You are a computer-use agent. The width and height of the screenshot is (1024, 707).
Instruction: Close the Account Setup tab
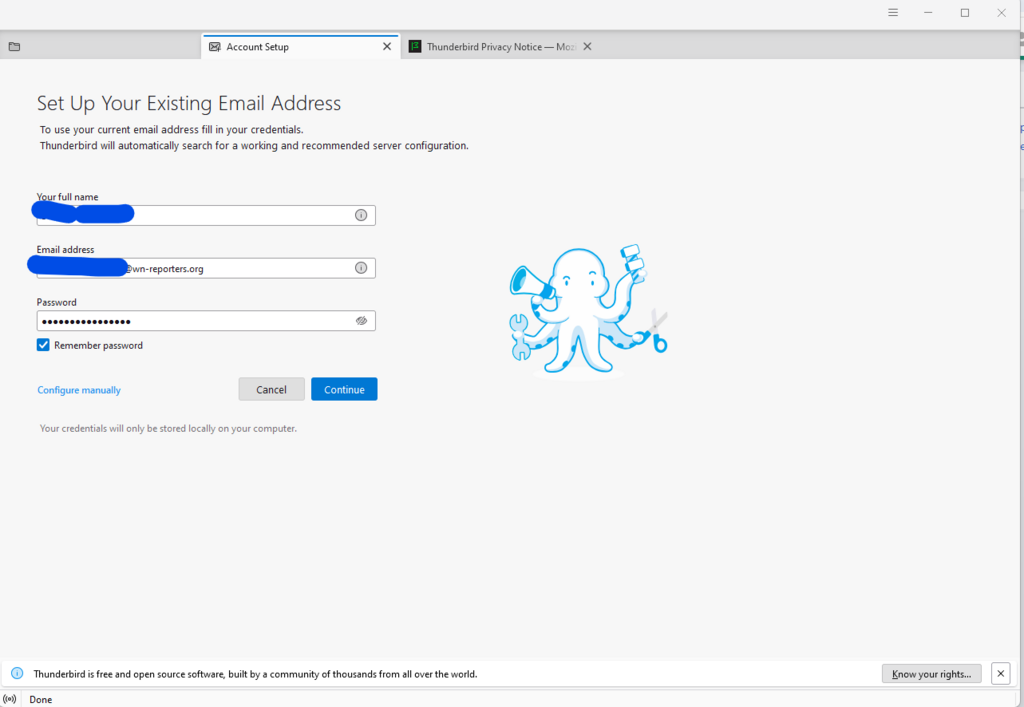387,46
